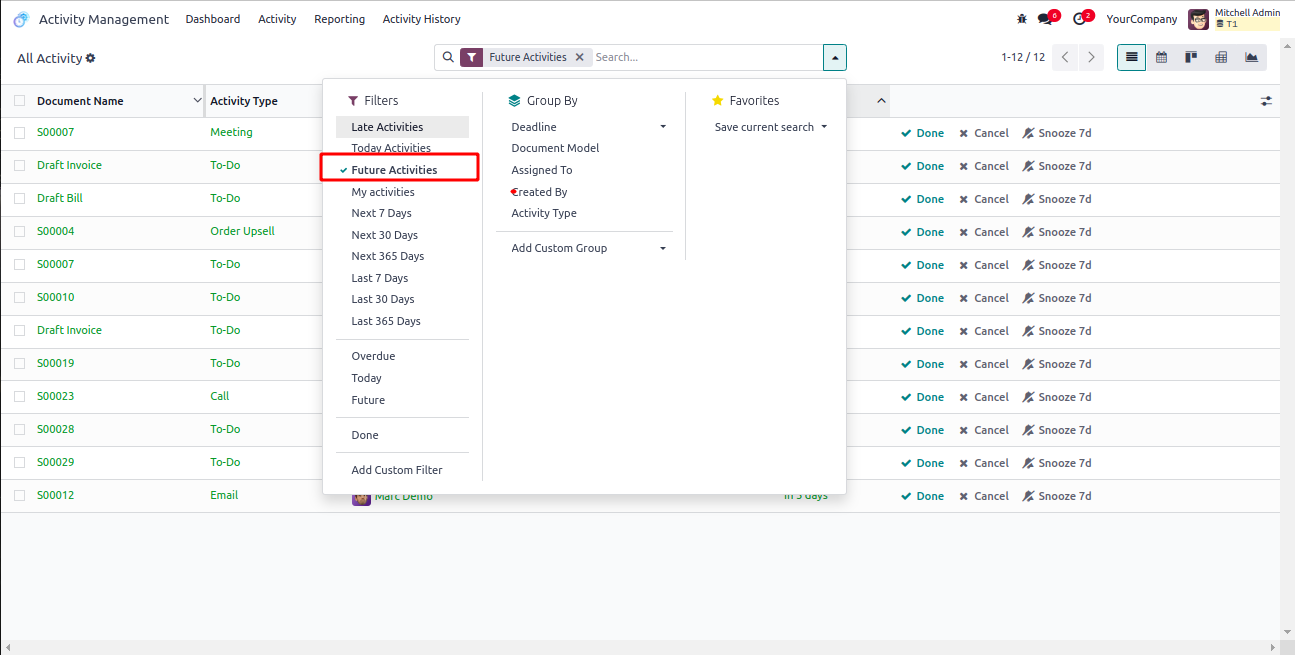This screenshot has height=655, width=1295.
Task: Open the Reporting menu
Action: click(339, 19)
